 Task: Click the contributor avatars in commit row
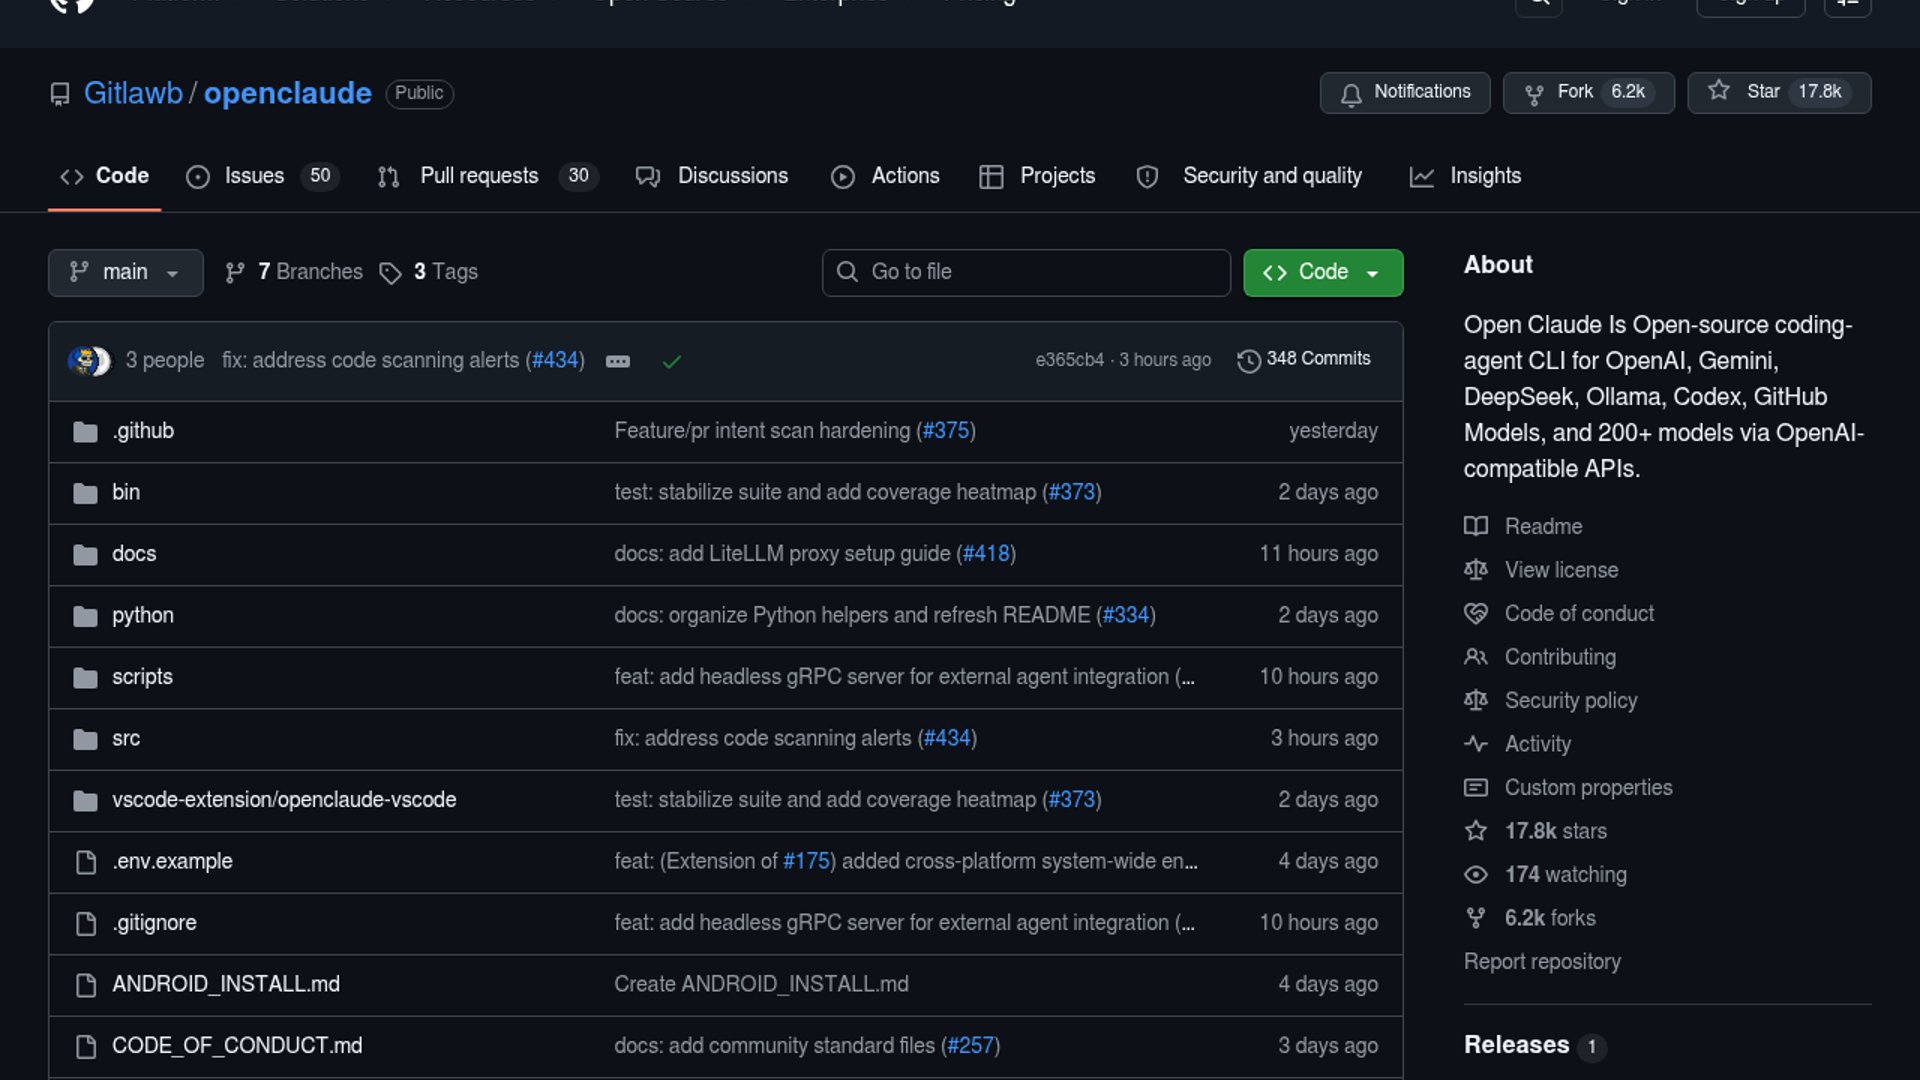[89, 360]
